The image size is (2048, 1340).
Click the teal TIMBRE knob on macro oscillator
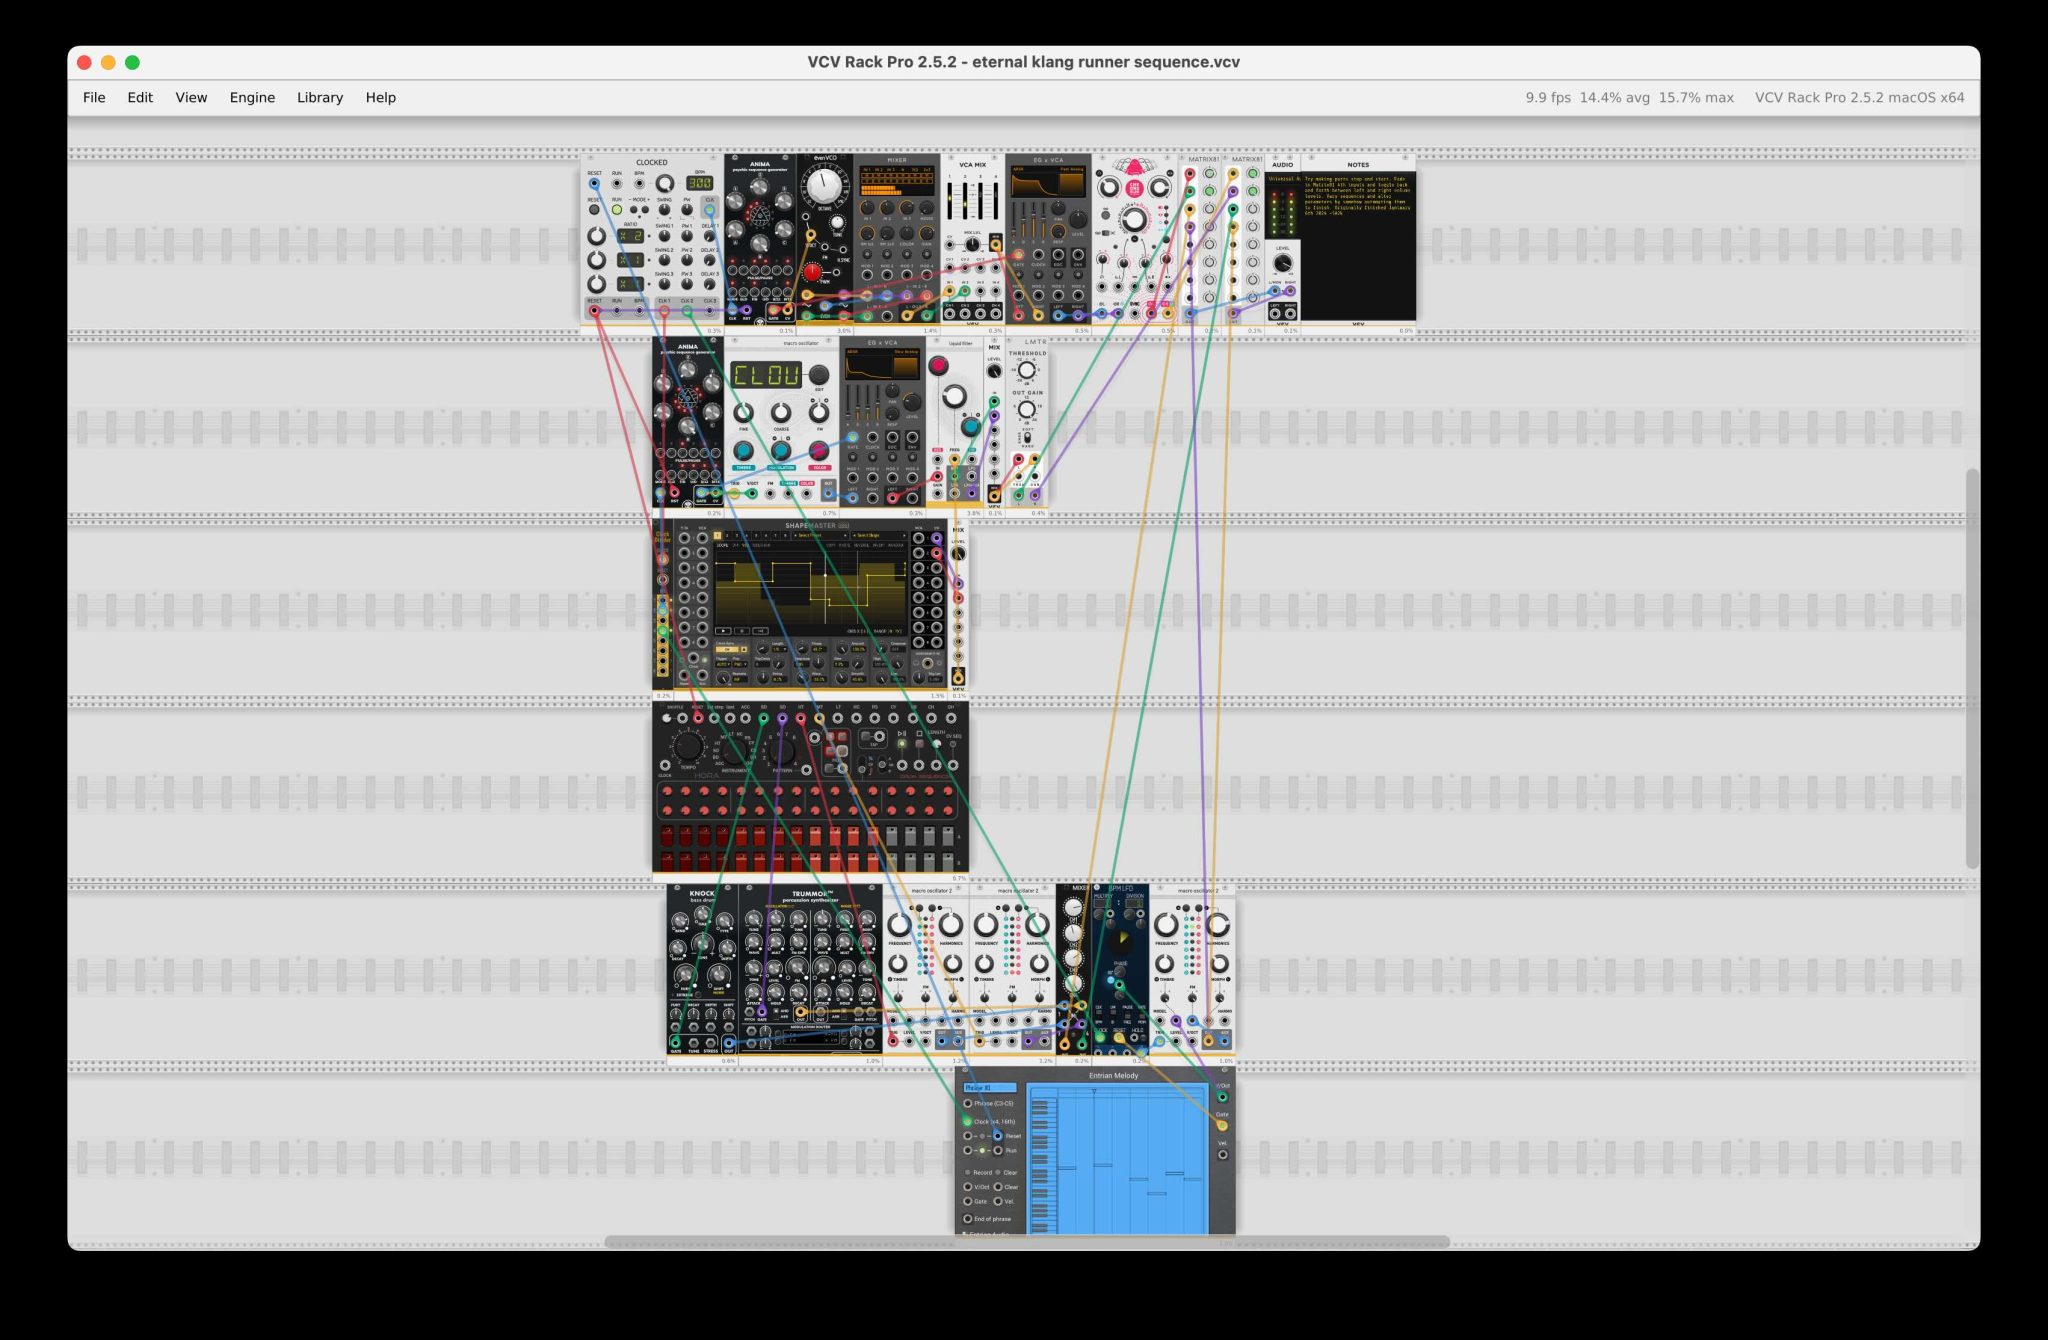[x=744, y=450]
